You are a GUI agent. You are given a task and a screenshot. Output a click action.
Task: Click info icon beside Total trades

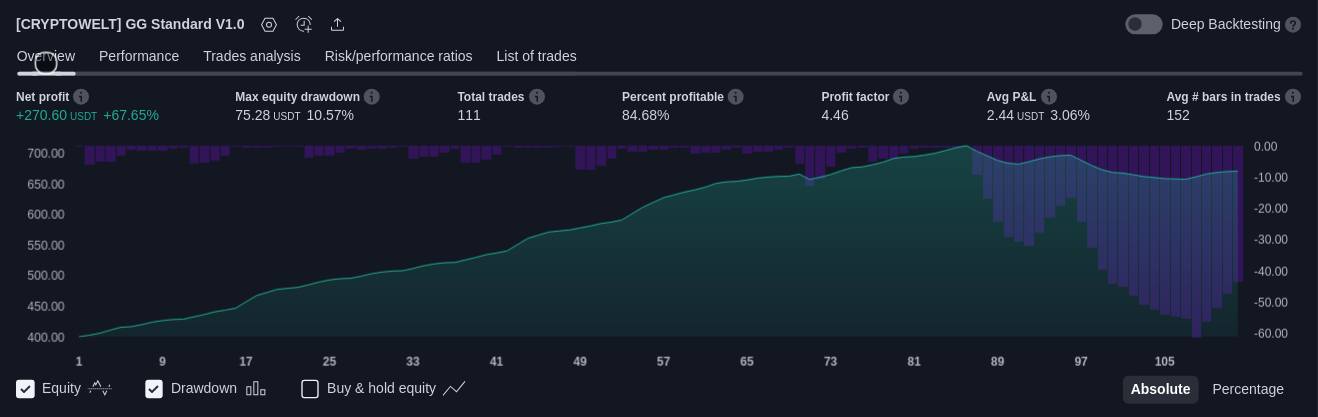pos(537,97)
